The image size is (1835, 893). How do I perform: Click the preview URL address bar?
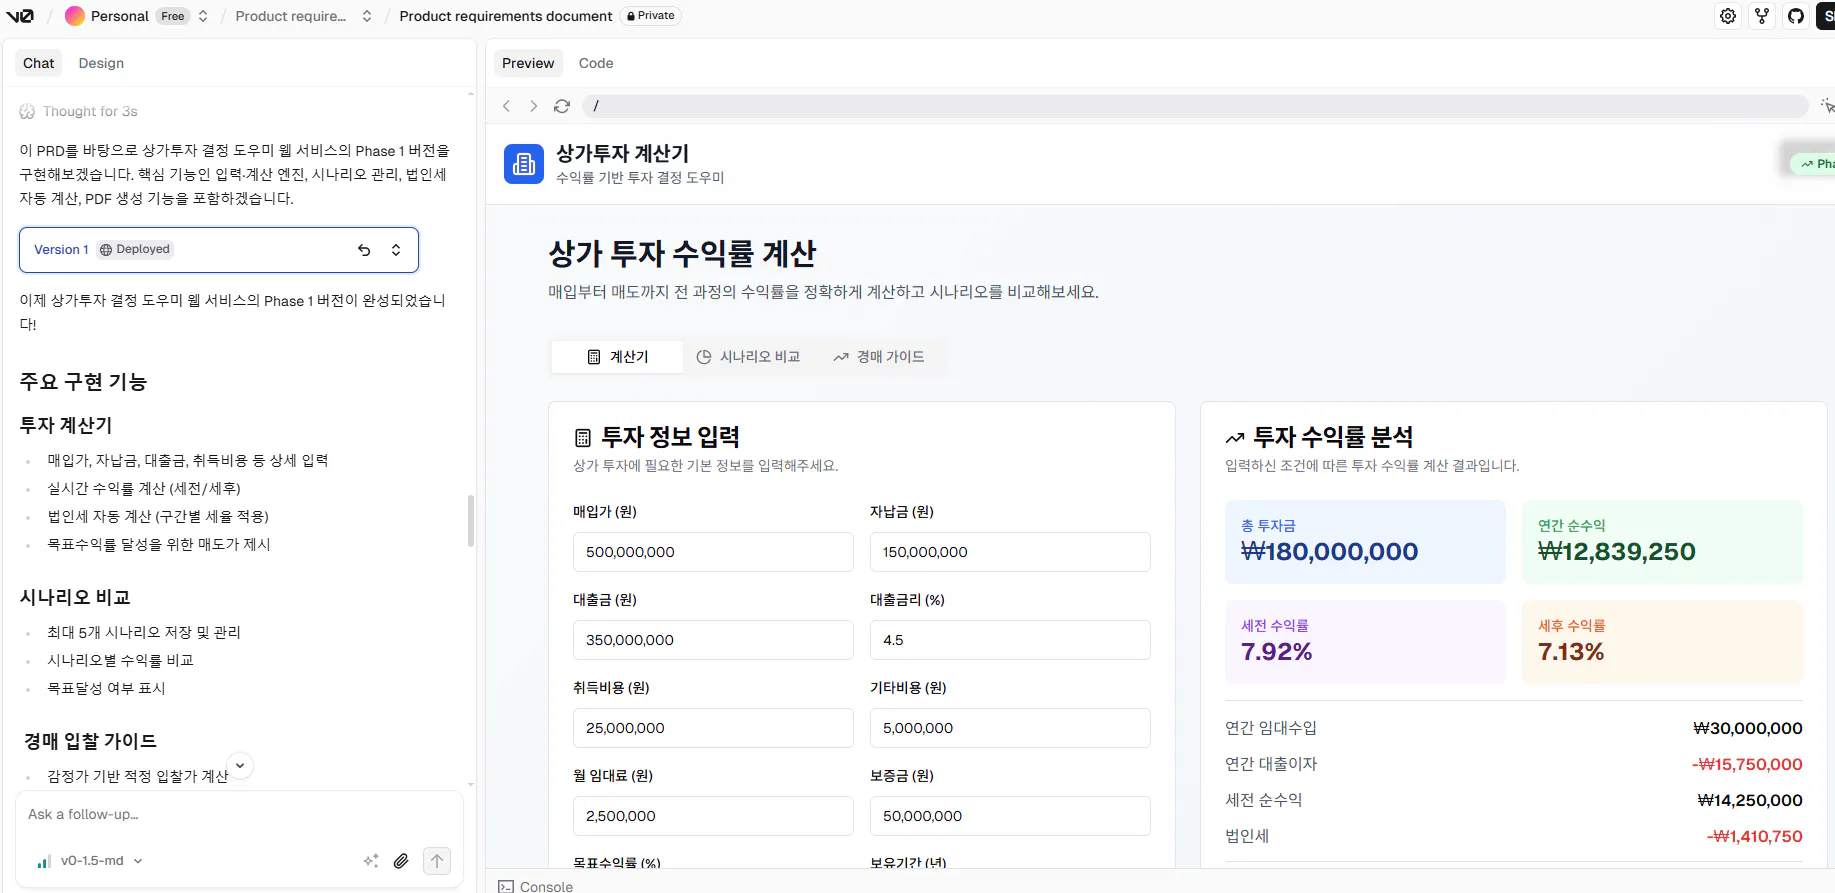[1195, 106]
